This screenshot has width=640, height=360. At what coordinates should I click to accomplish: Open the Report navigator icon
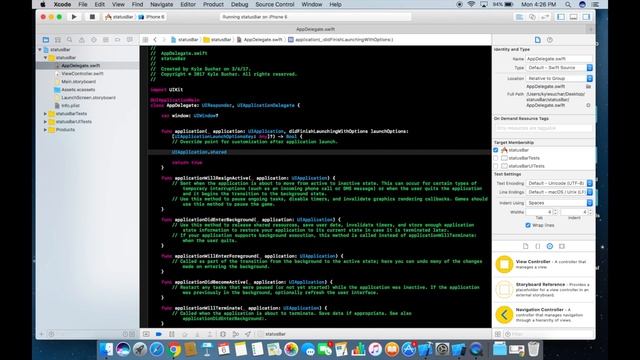coord(129,40)
